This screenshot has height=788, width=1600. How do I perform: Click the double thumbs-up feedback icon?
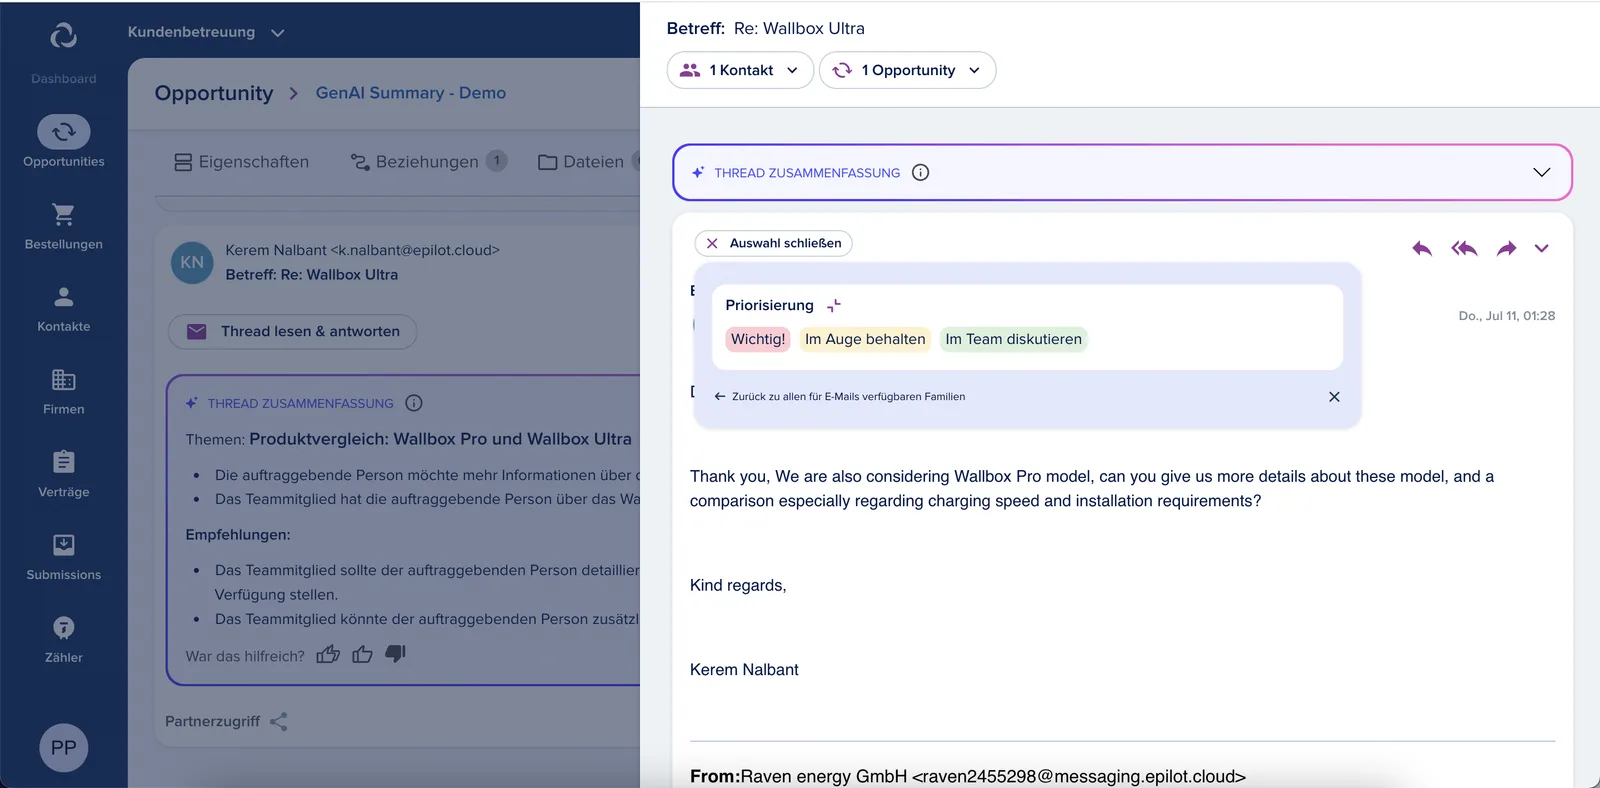pyautogui.click(x=328, y=655)
